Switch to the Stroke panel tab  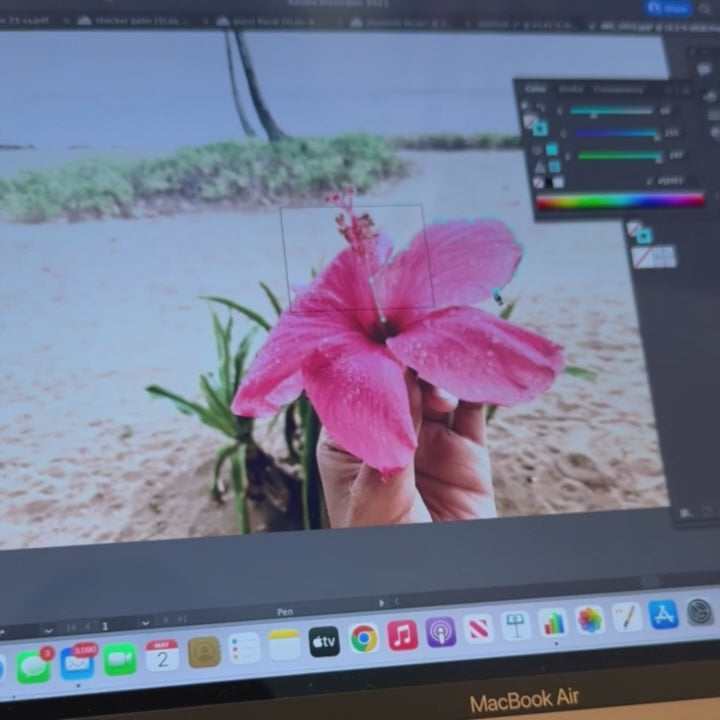tap(570, 89)
